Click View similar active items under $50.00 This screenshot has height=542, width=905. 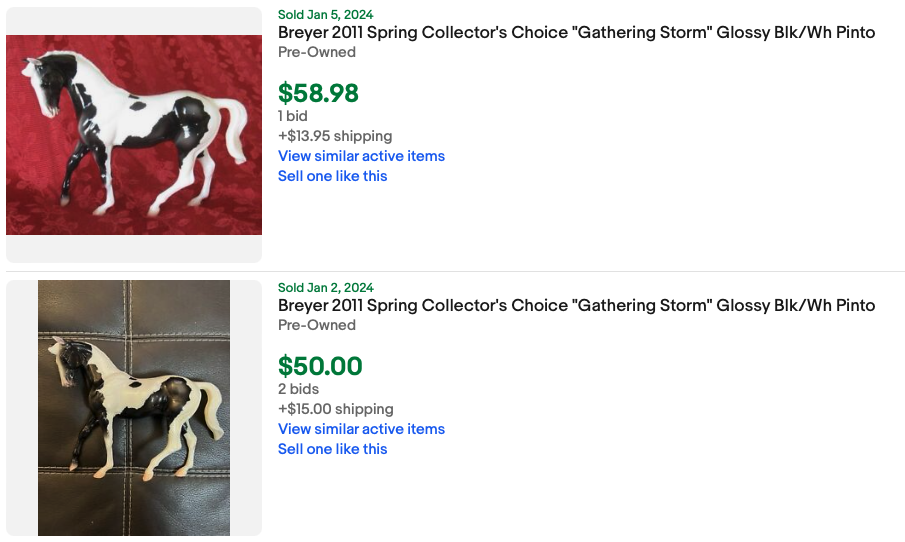(361, 429)
